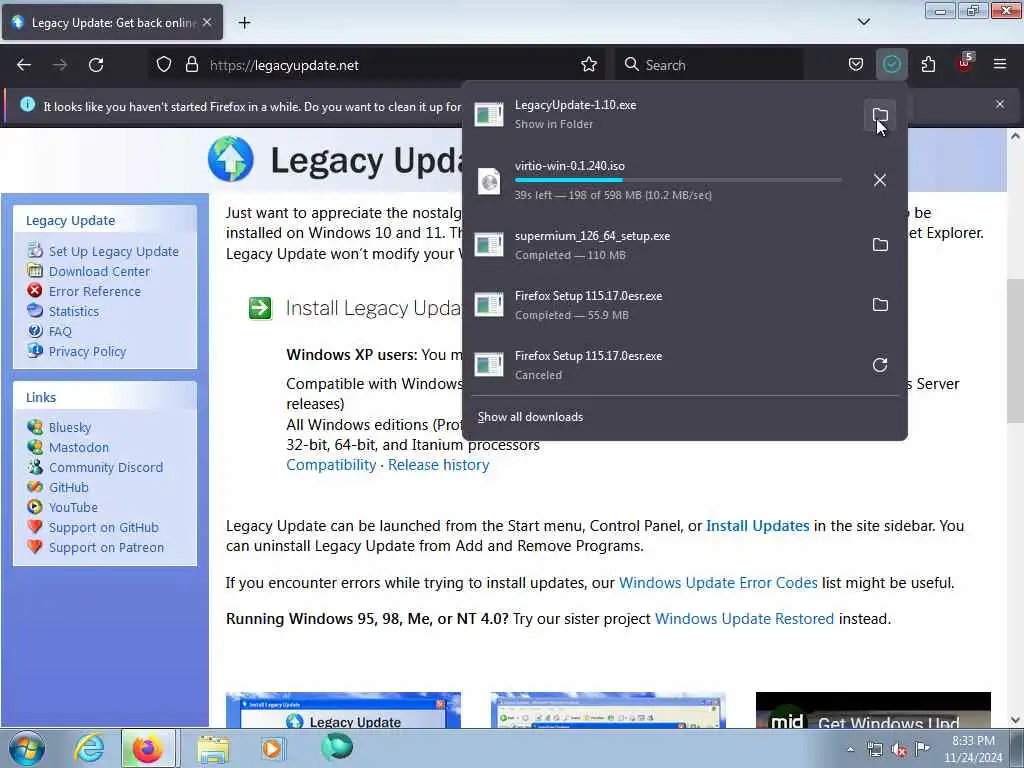
Task: Visit the Mastodon link
Action: click(x=79, y=447)
